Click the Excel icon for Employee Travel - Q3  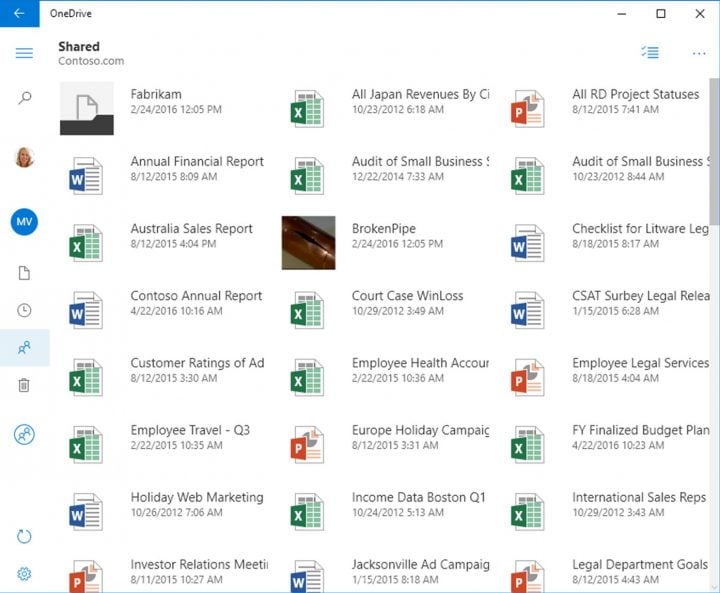[86, 445]
